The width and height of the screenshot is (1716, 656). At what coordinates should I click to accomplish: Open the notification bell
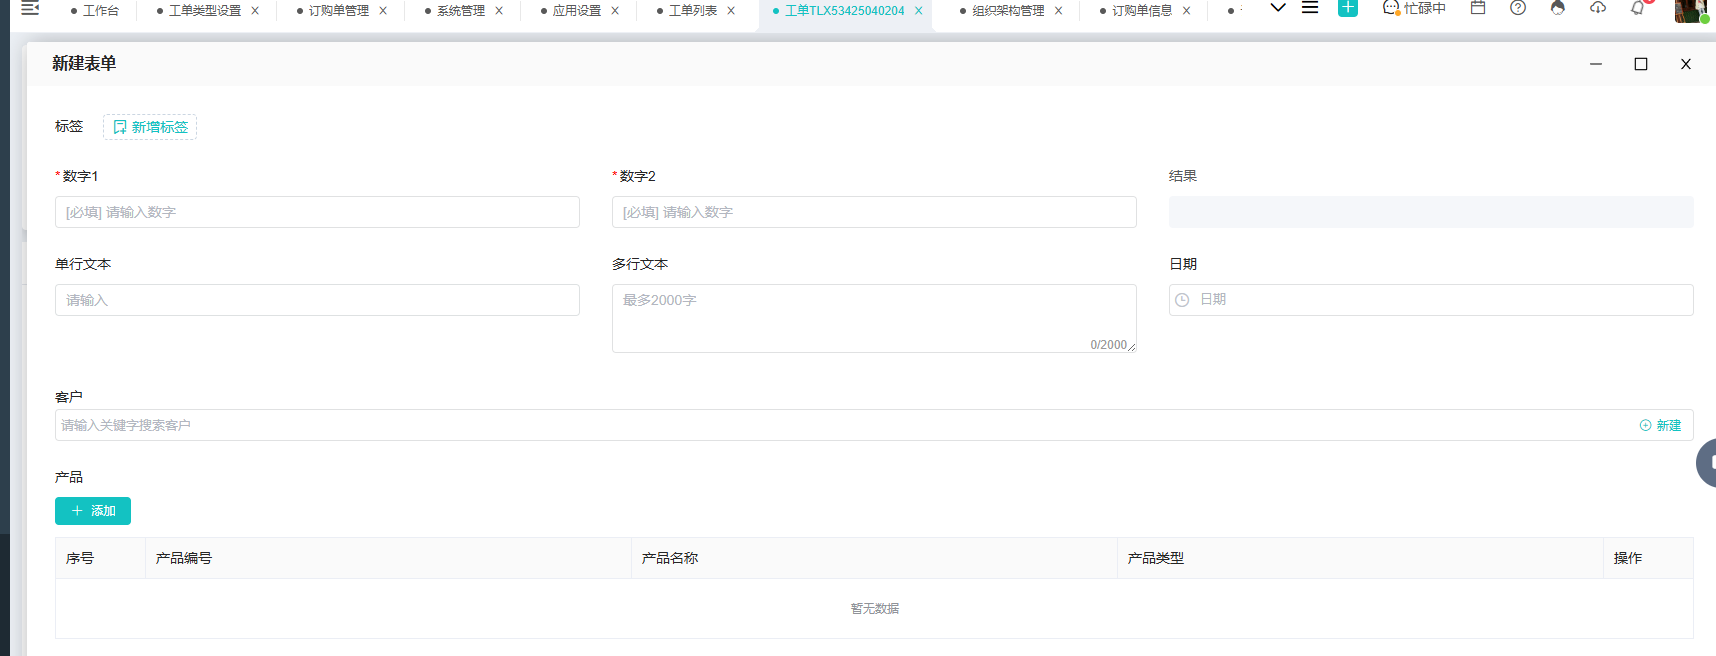click(1638, 8)
